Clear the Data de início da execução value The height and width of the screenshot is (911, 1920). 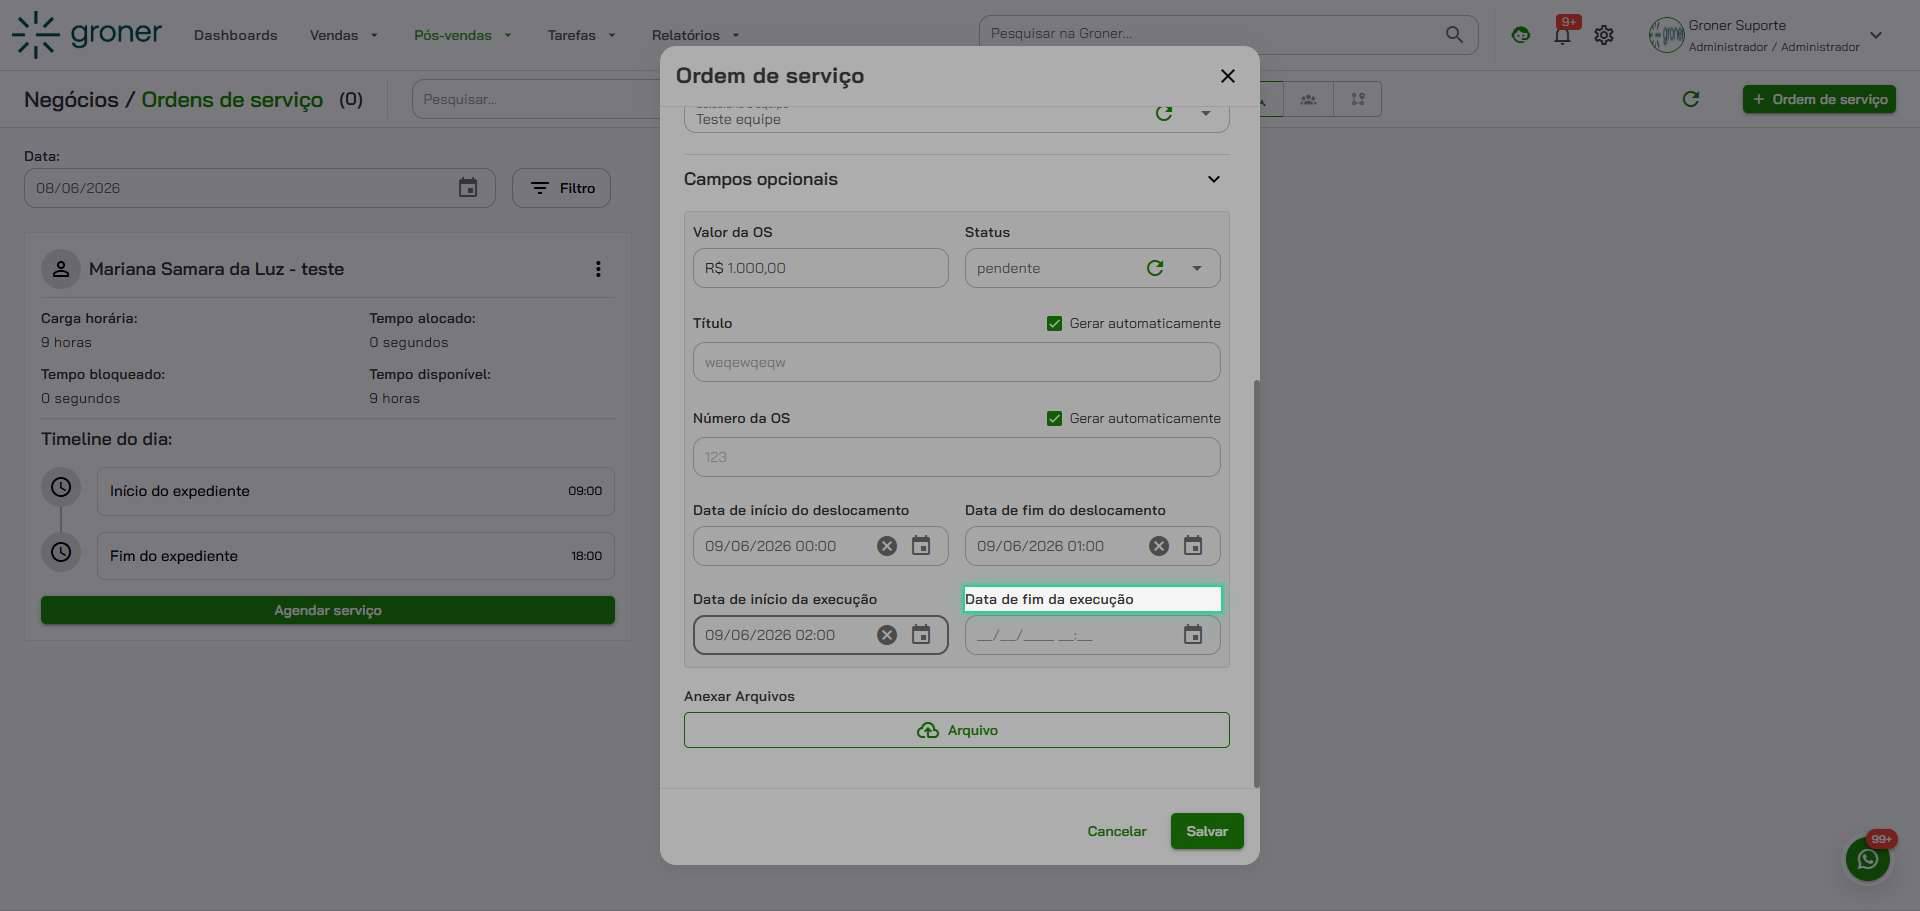pos(887,635)
